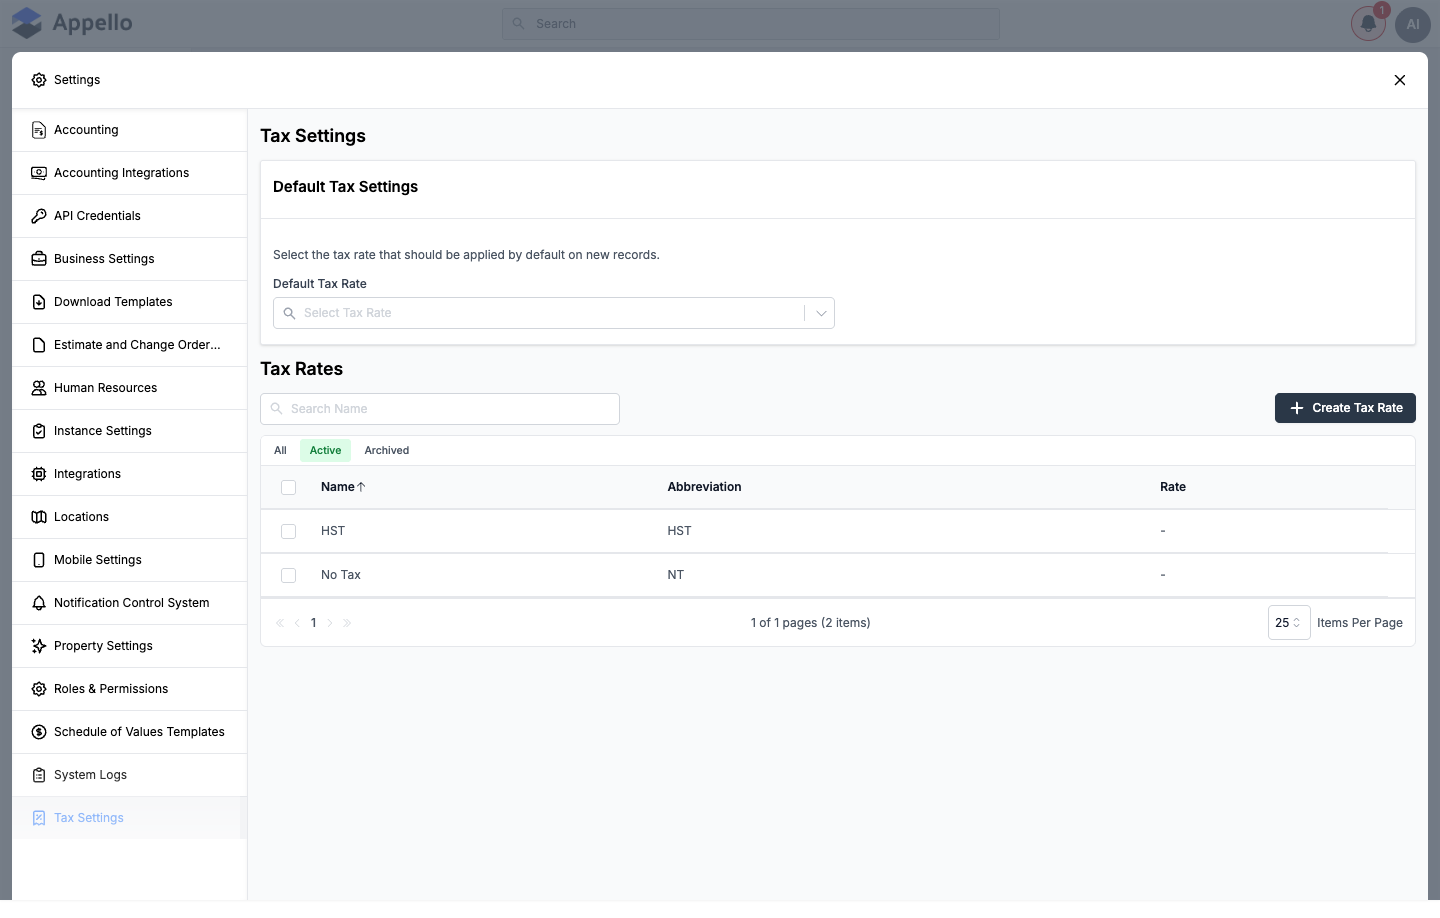The height and width of the screenshot is (918, 1440).
Task: Click the Accounting Integrations icon
Action: click(x=39, y=173)
